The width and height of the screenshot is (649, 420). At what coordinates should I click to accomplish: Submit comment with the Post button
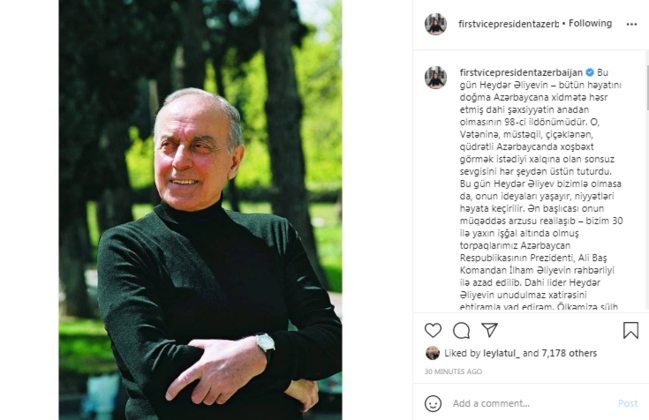pyautogui.click(x=627, y=403)
